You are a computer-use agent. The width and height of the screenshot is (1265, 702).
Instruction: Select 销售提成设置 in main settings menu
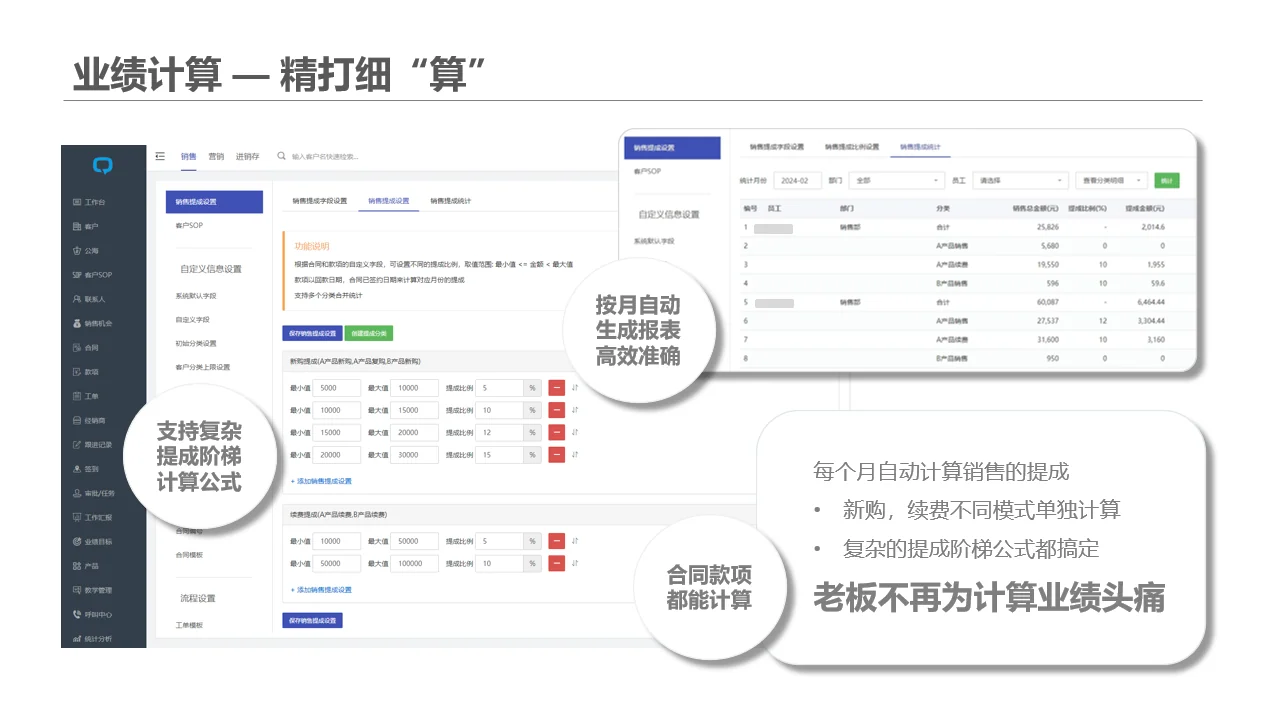coord(214,201)
